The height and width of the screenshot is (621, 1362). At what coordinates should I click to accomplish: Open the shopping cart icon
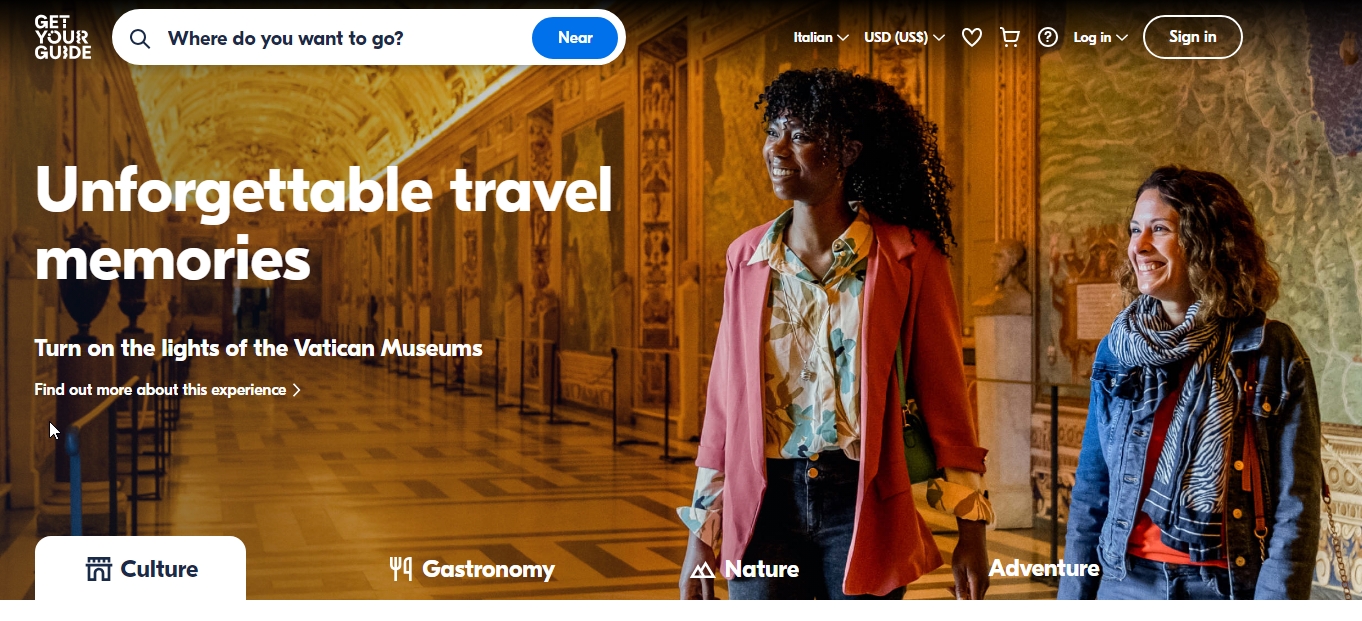tap(1010, 37)
